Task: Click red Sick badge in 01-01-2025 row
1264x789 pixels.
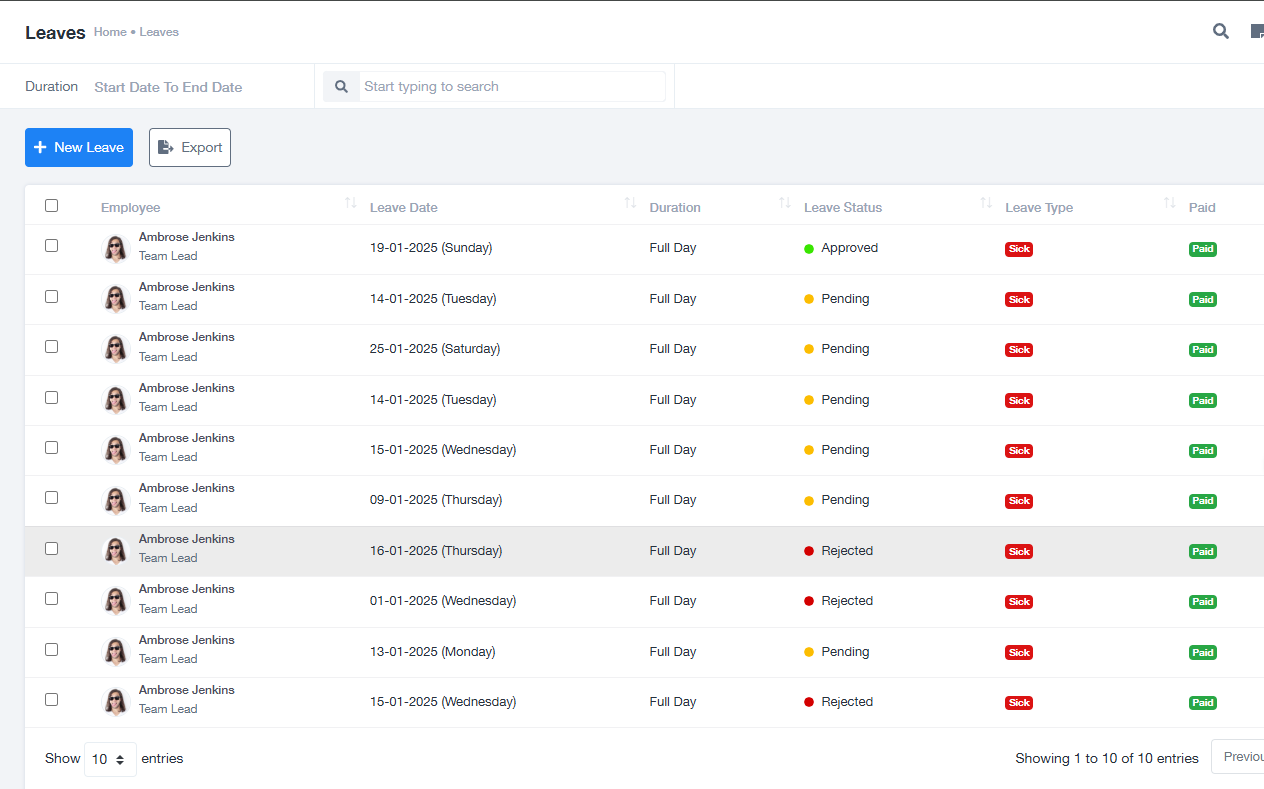Action: tap(1018, 602)
